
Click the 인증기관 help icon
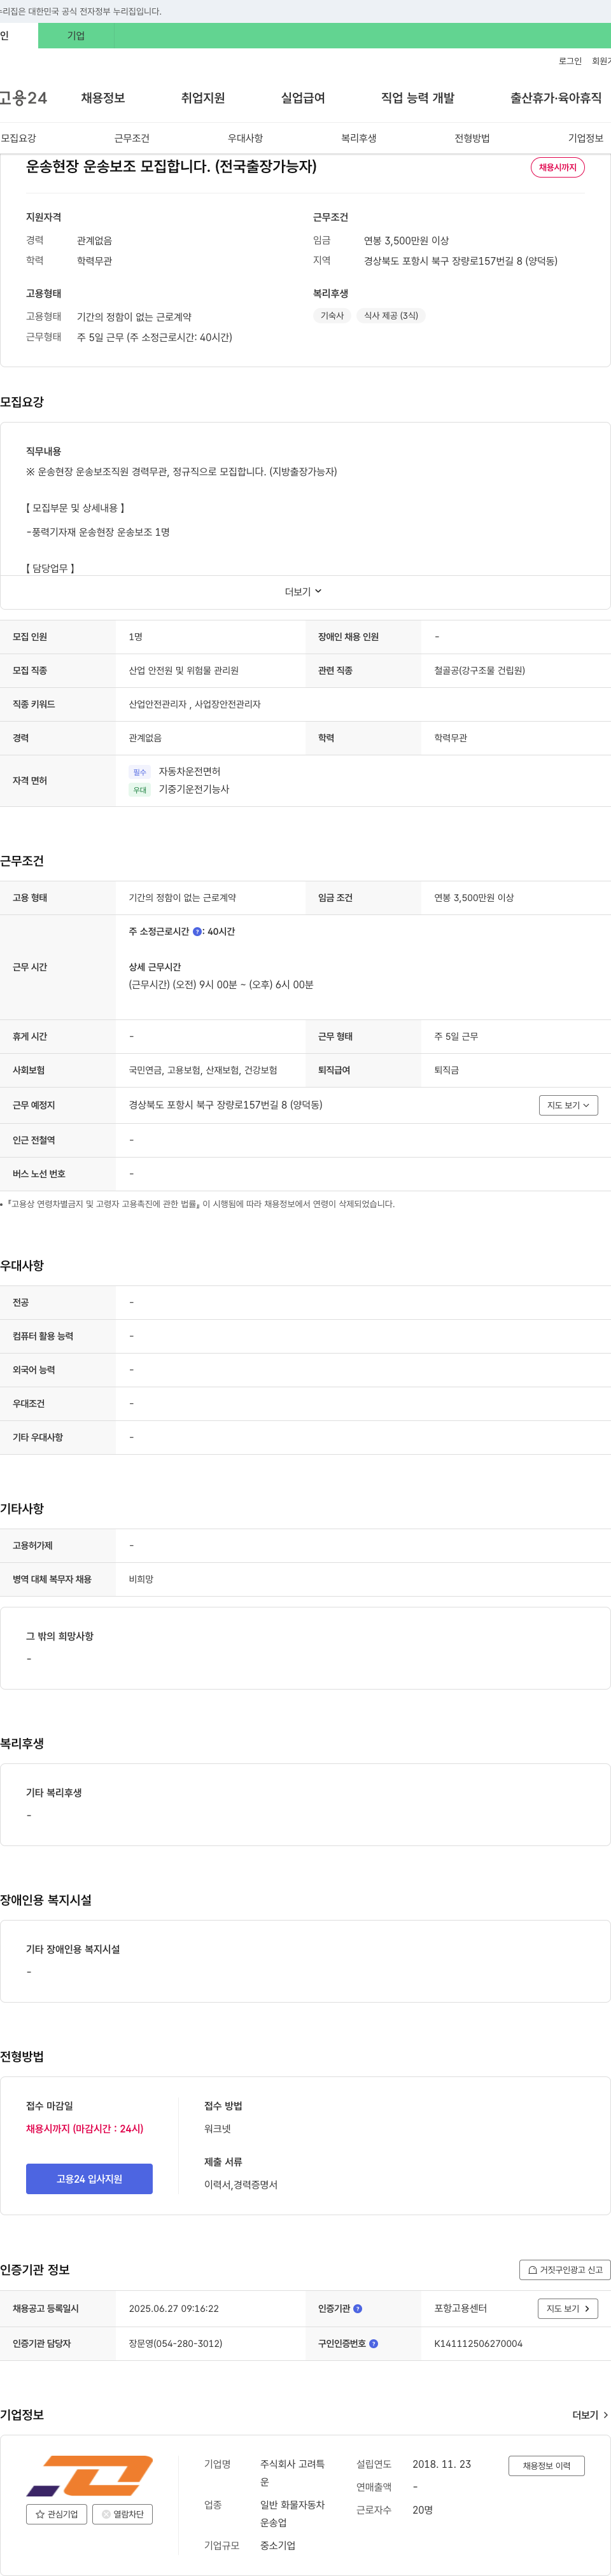(358, 2309)
